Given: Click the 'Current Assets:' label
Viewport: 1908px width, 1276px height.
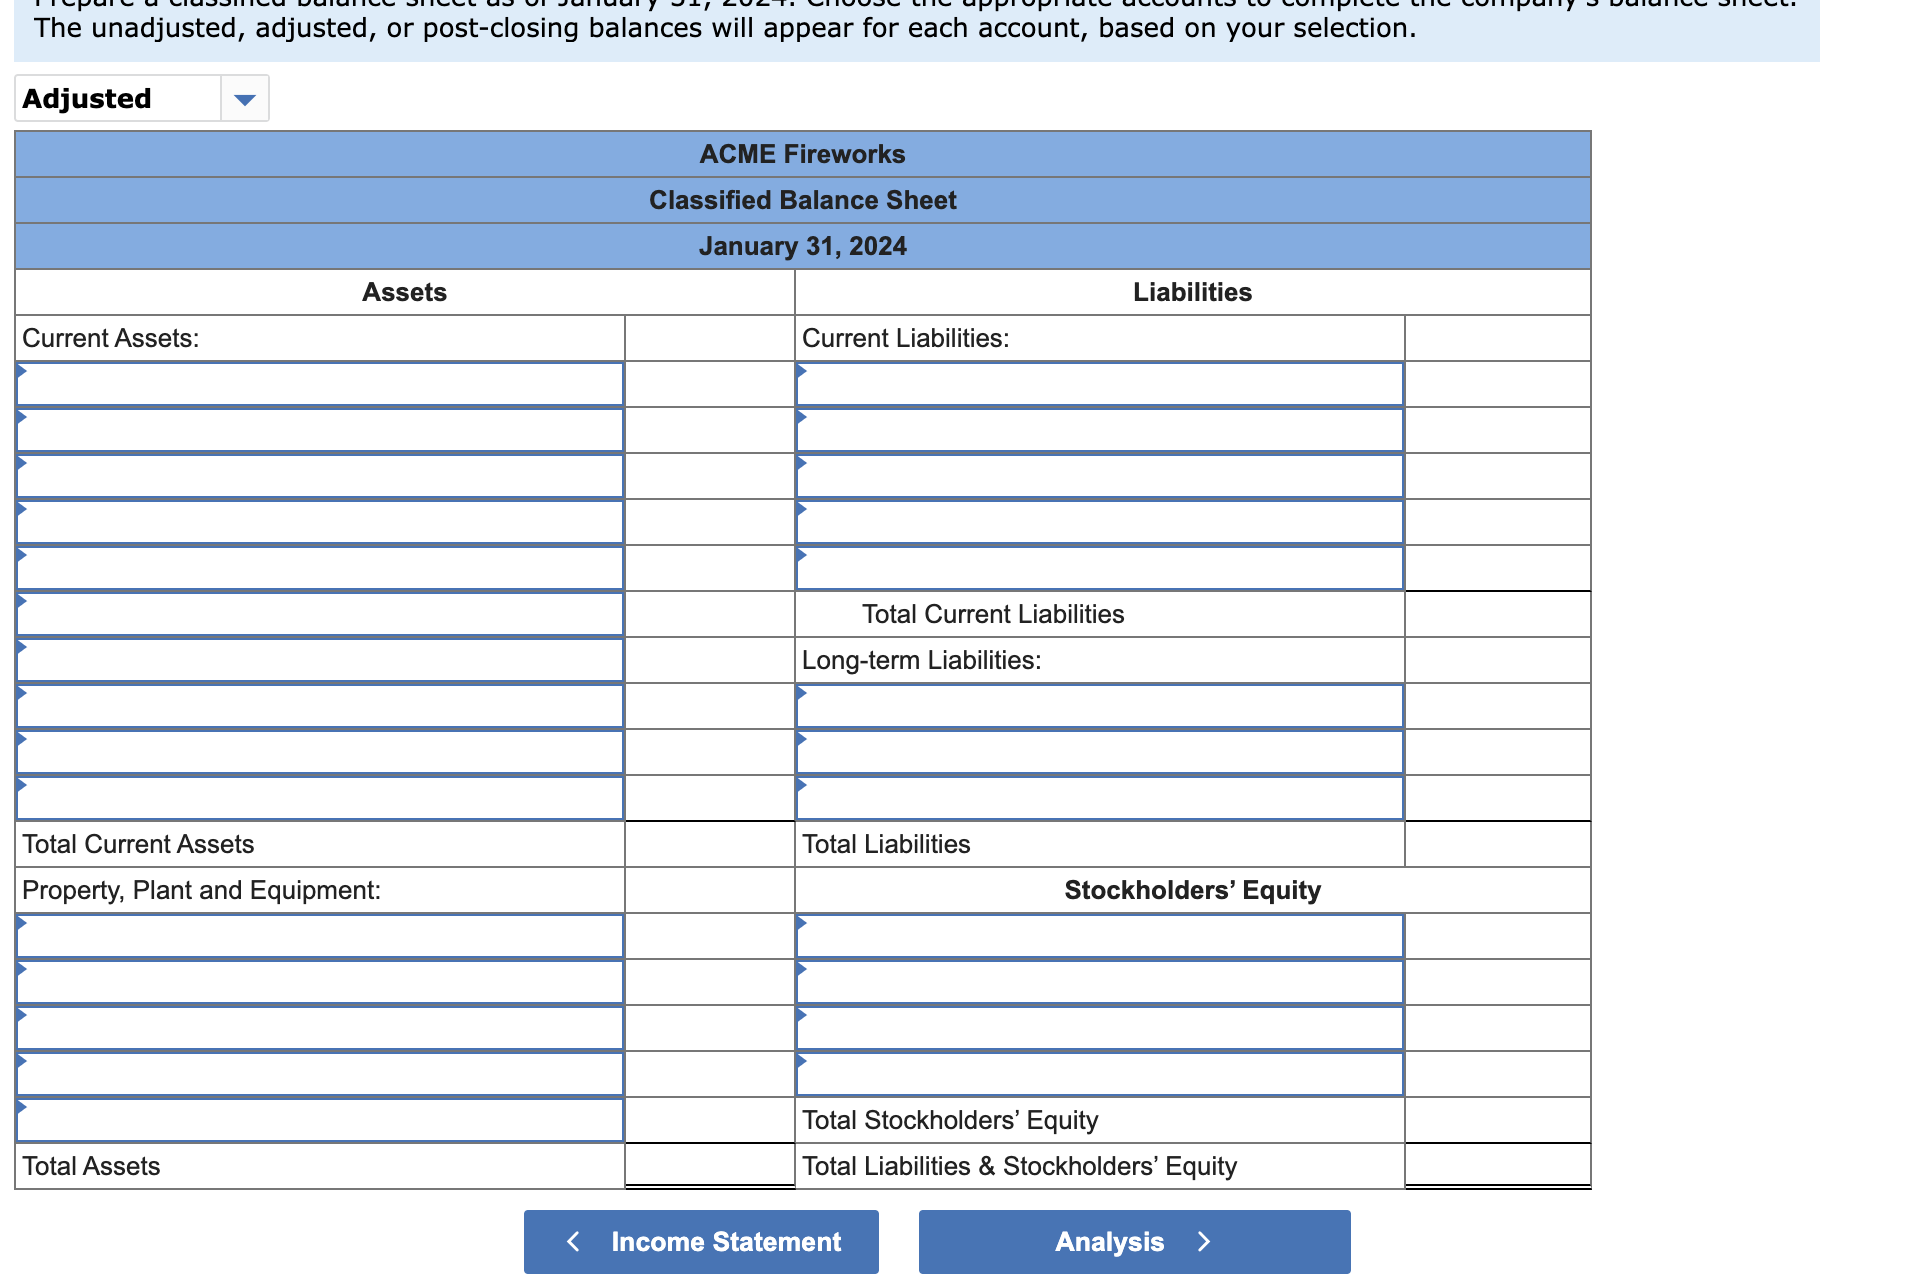Looking at the screenshot, I should point(111,338).
